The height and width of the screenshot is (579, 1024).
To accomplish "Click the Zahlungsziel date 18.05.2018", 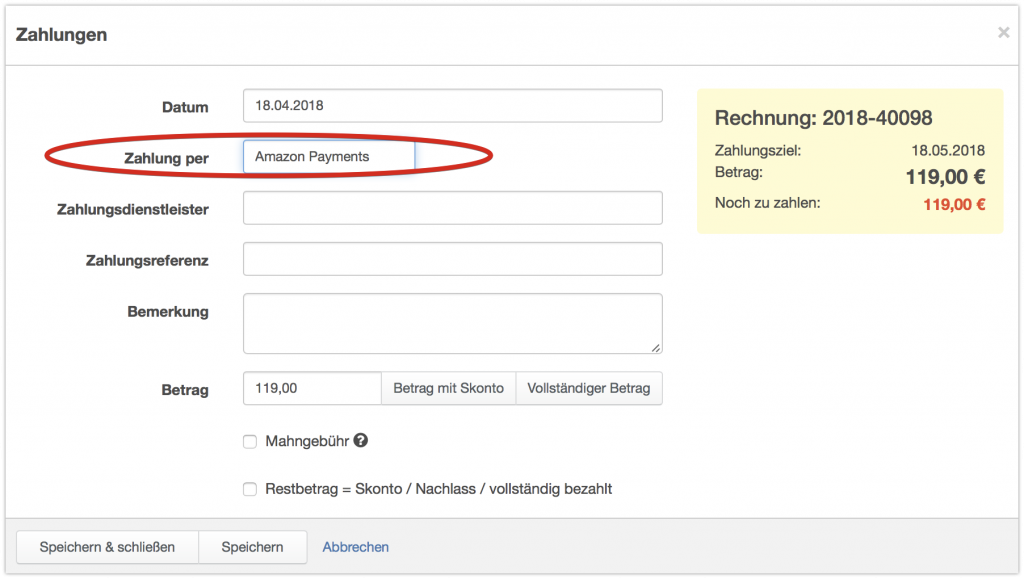I will click(x=948, y=151).
